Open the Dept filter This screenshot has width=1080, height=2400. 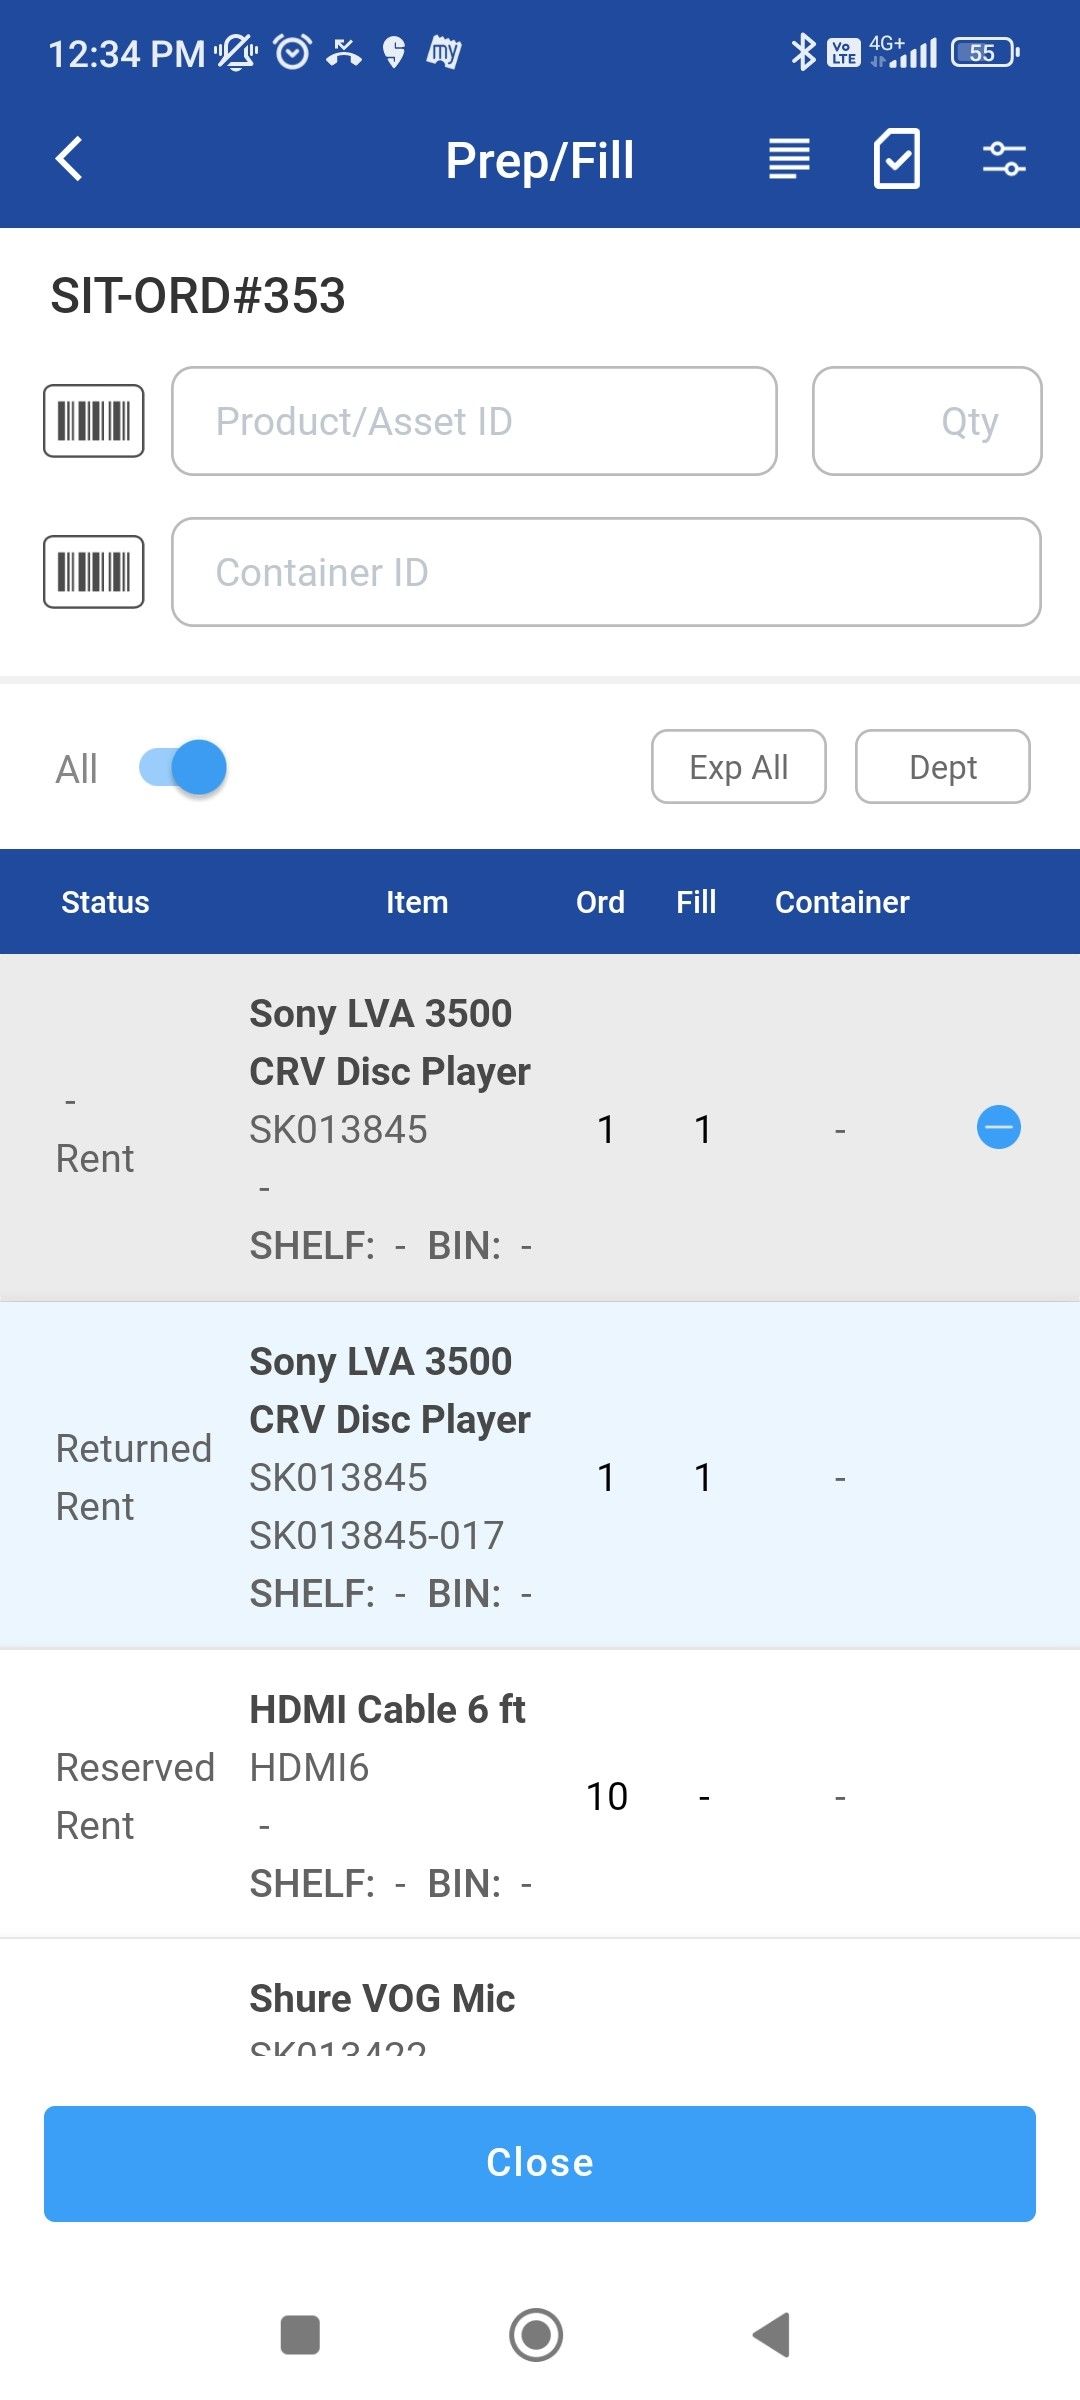click(x=942, y=767)
